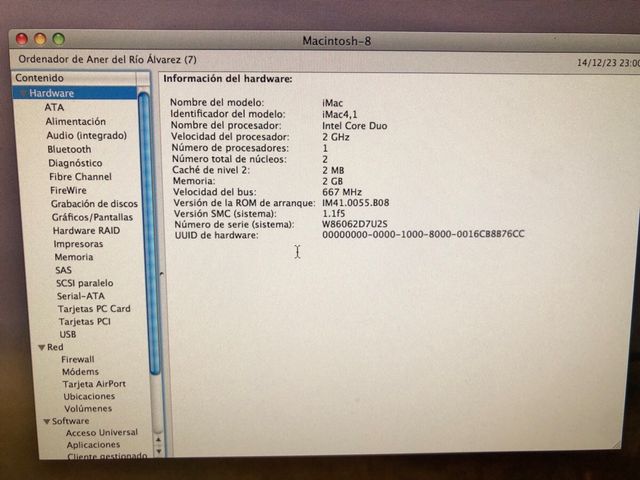The image size is (640, 480).
Task: Click the sidebar scrollbar thumb
Action: coord(147,233)
